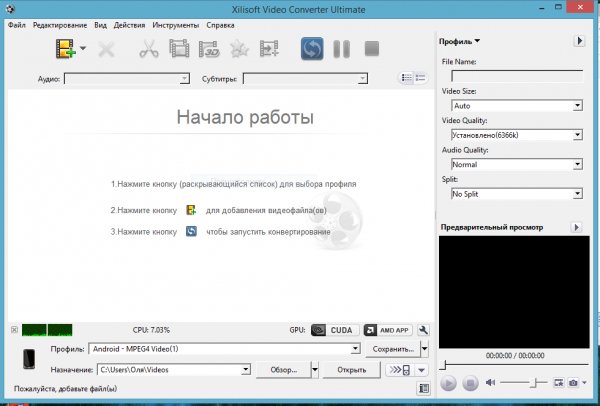This screenshot has width=600, height=406.
Task: Click the Profile panel collapse arrow
Action: [579, 41]
